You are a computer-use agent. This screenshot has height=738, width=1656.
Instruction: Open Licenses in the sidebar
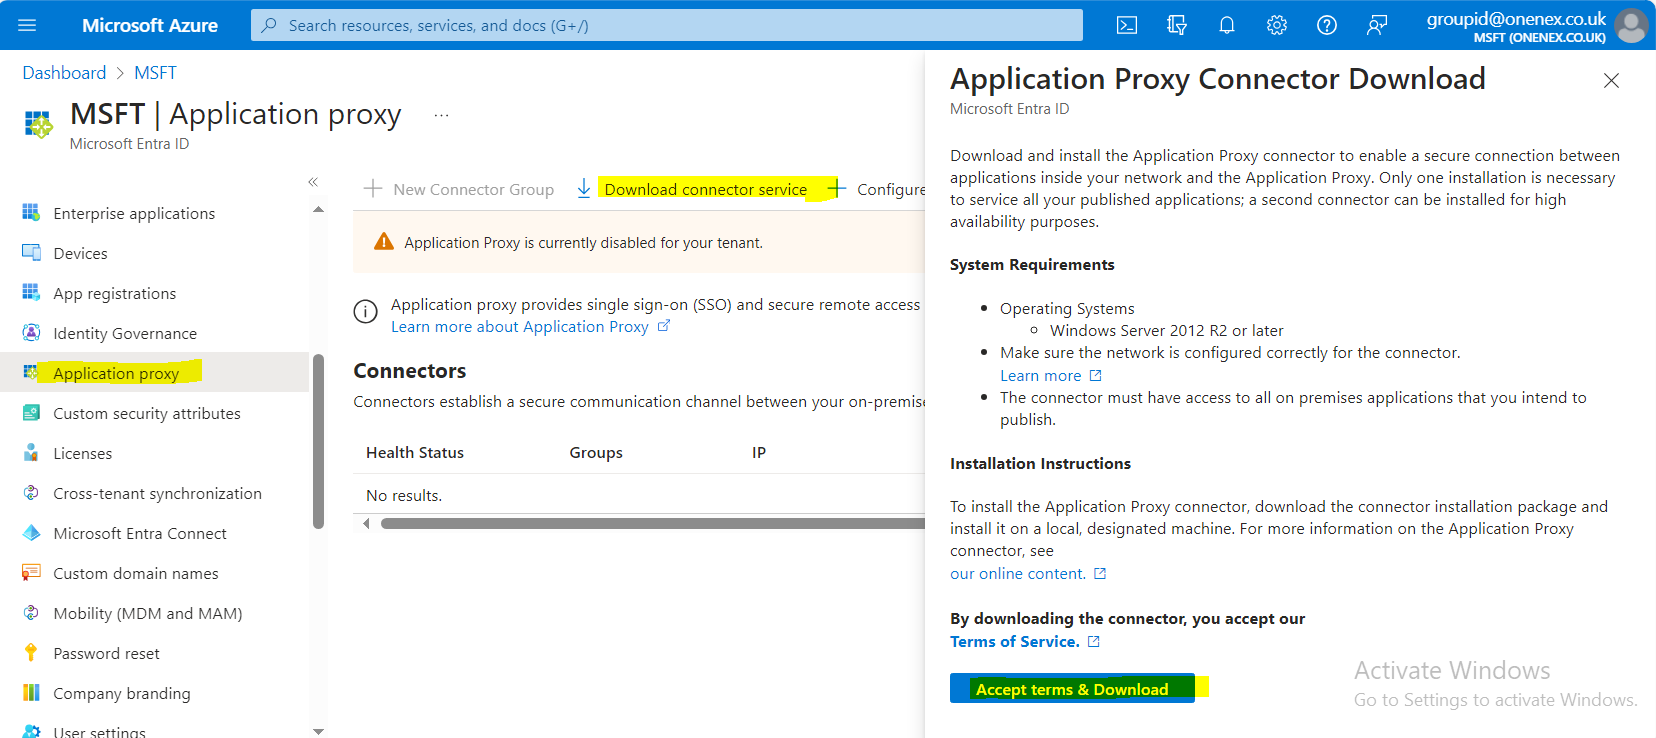(83, 453)
